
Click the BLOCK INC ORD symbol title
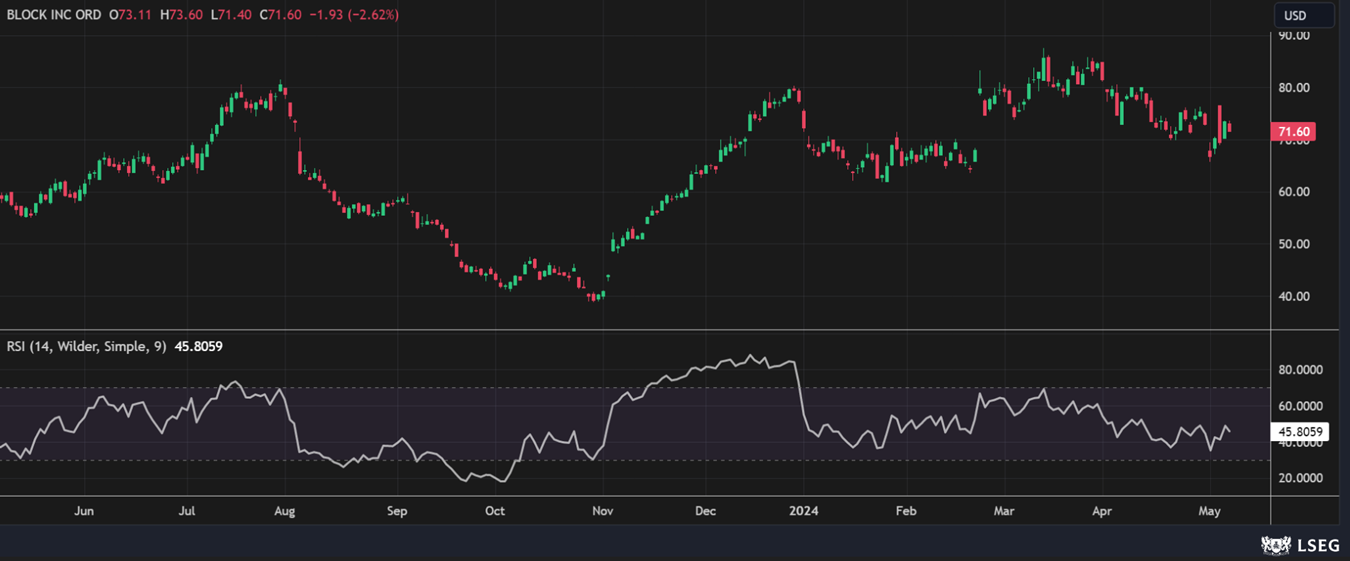point(54,15)
